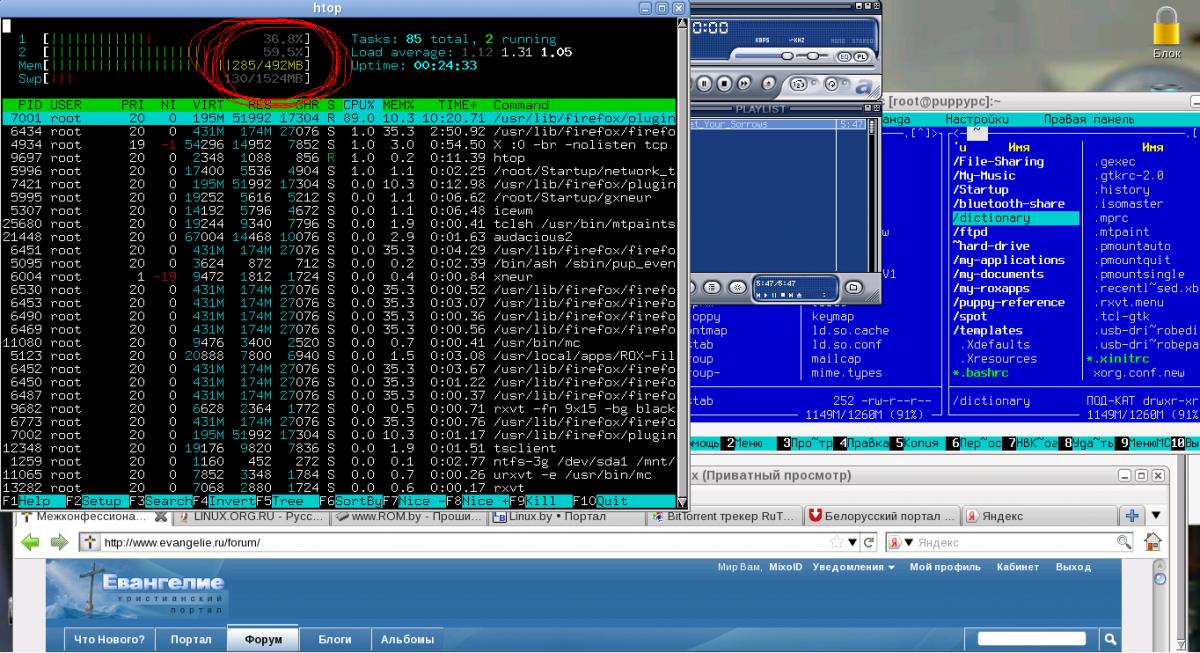
Task: Open the URL history dropdown arrow
Action: click(x=853, y=542)
